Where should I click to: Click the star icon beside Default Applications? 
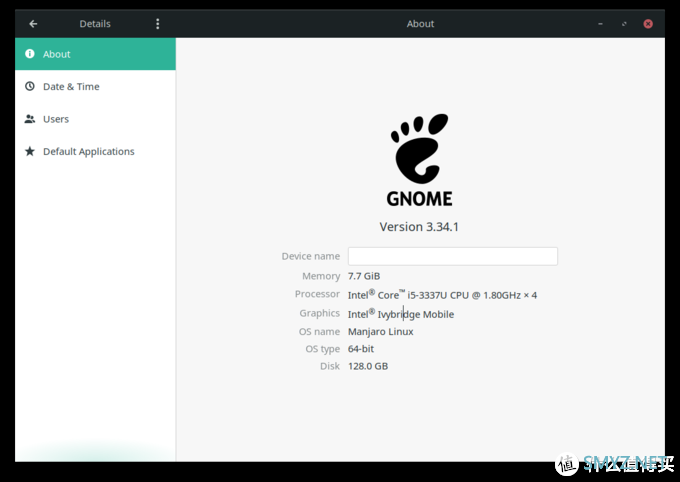point(29,151)
